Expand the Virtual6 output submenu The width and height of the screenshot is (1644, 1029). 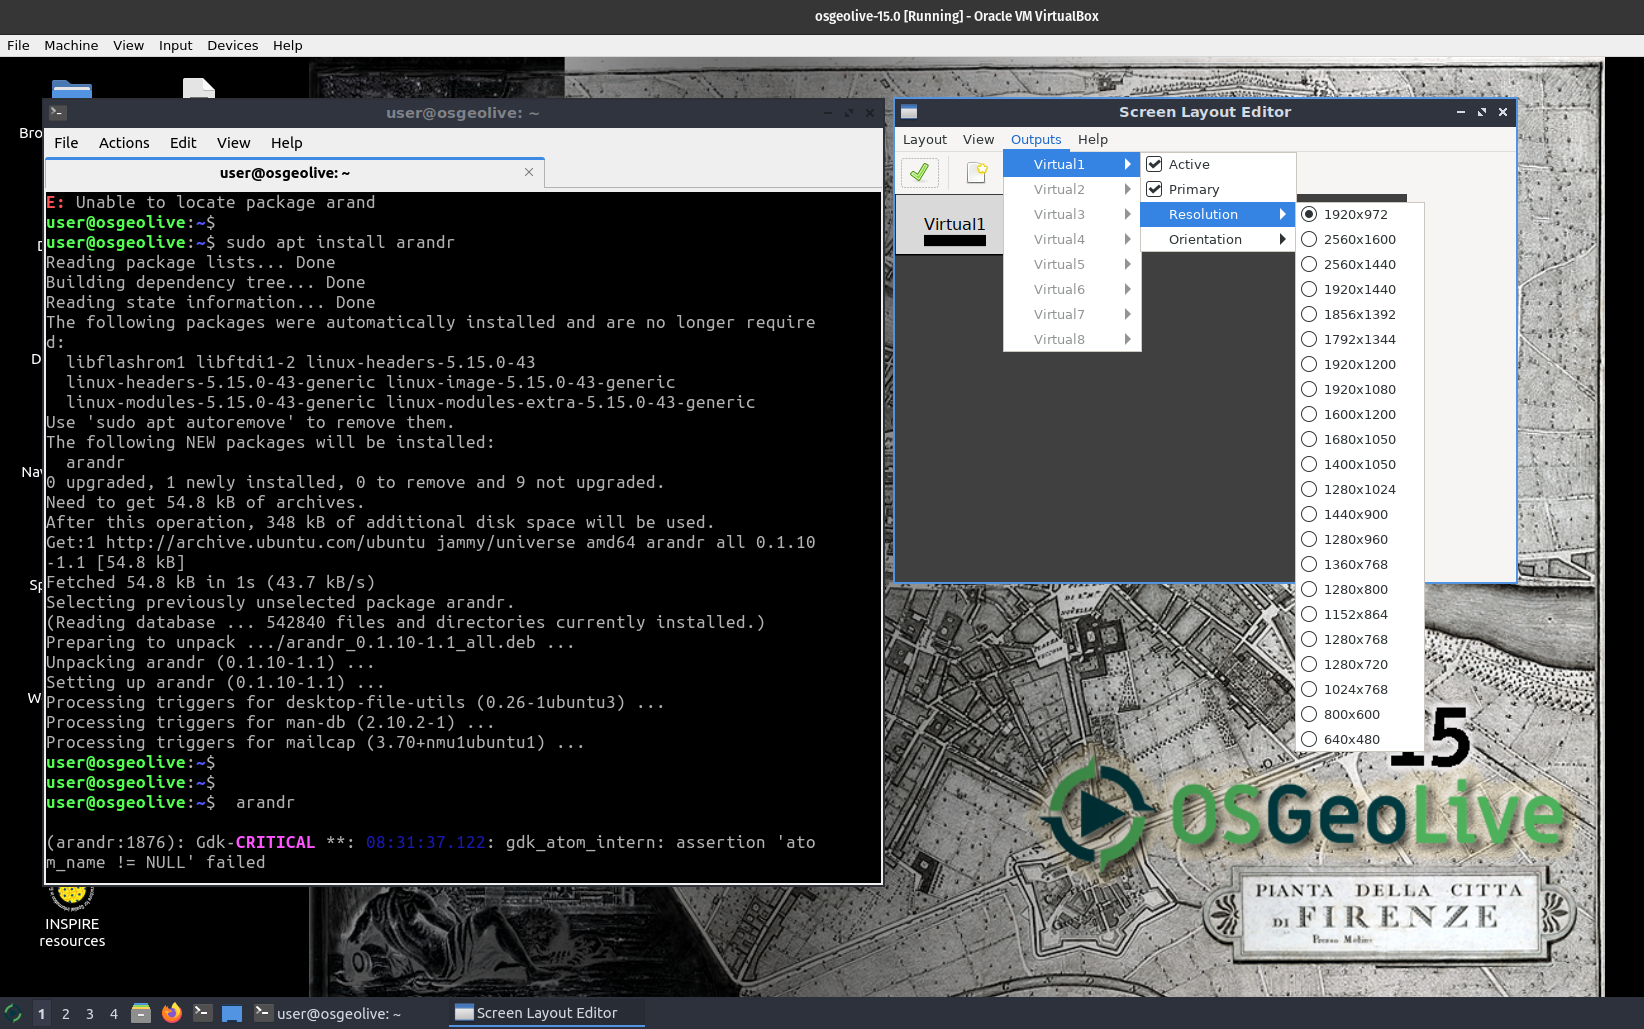tap(1072, 289)
